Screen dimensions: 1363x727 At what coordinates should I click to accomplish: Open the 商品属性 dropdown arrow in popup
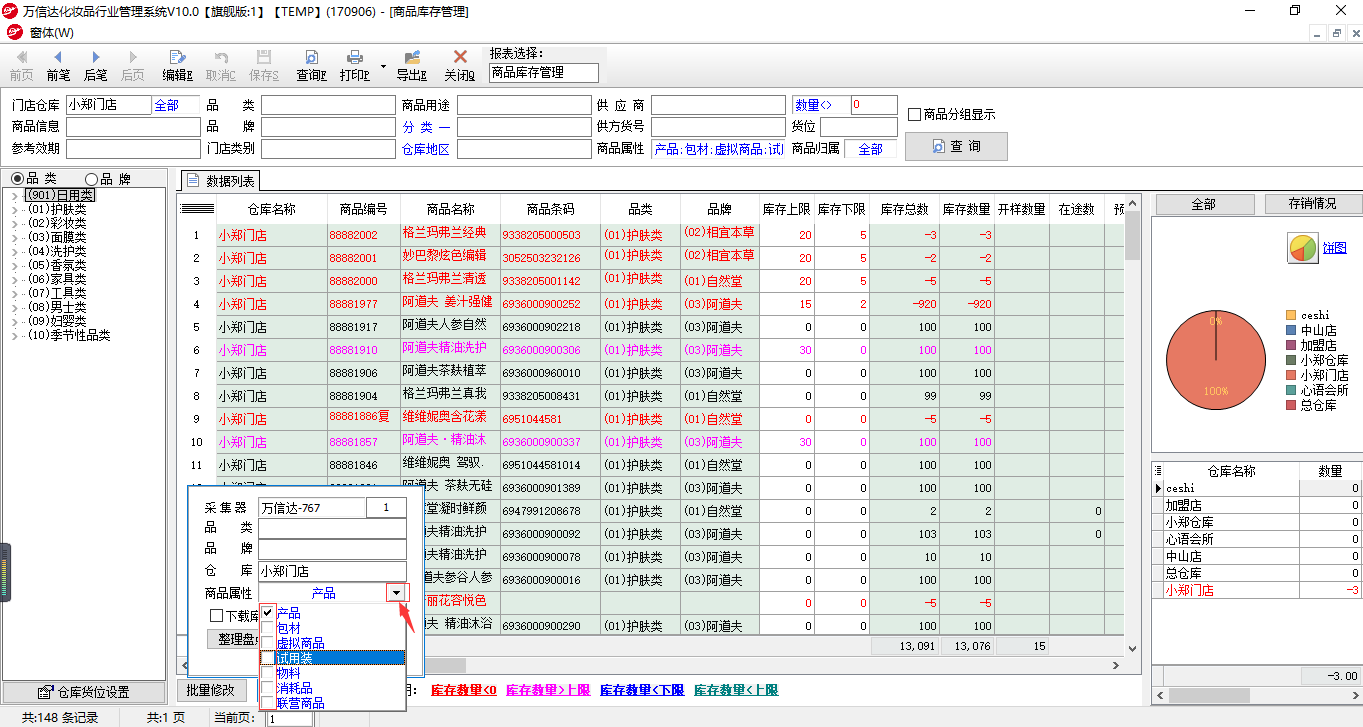point(397,593)
